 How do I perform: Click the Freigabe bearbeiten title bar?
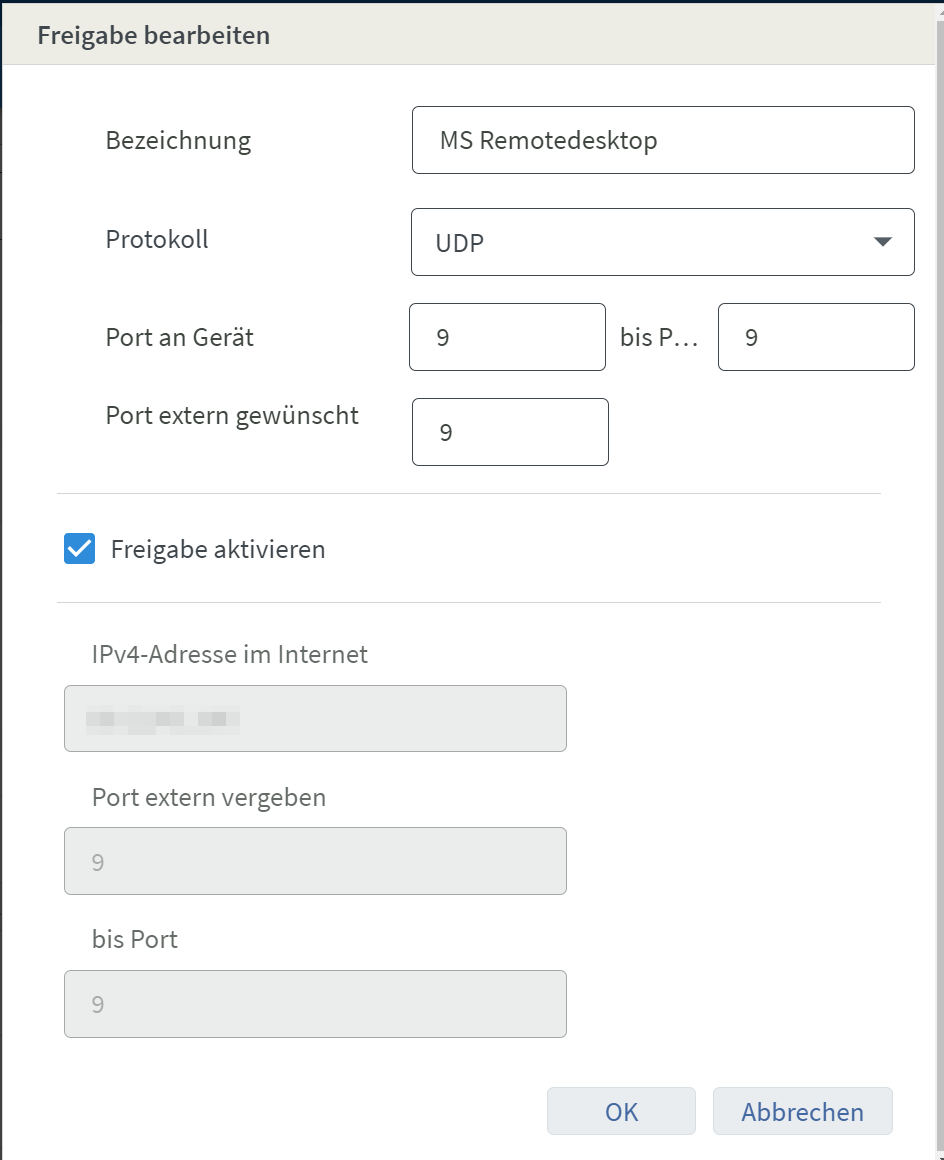tap(472, 36)
